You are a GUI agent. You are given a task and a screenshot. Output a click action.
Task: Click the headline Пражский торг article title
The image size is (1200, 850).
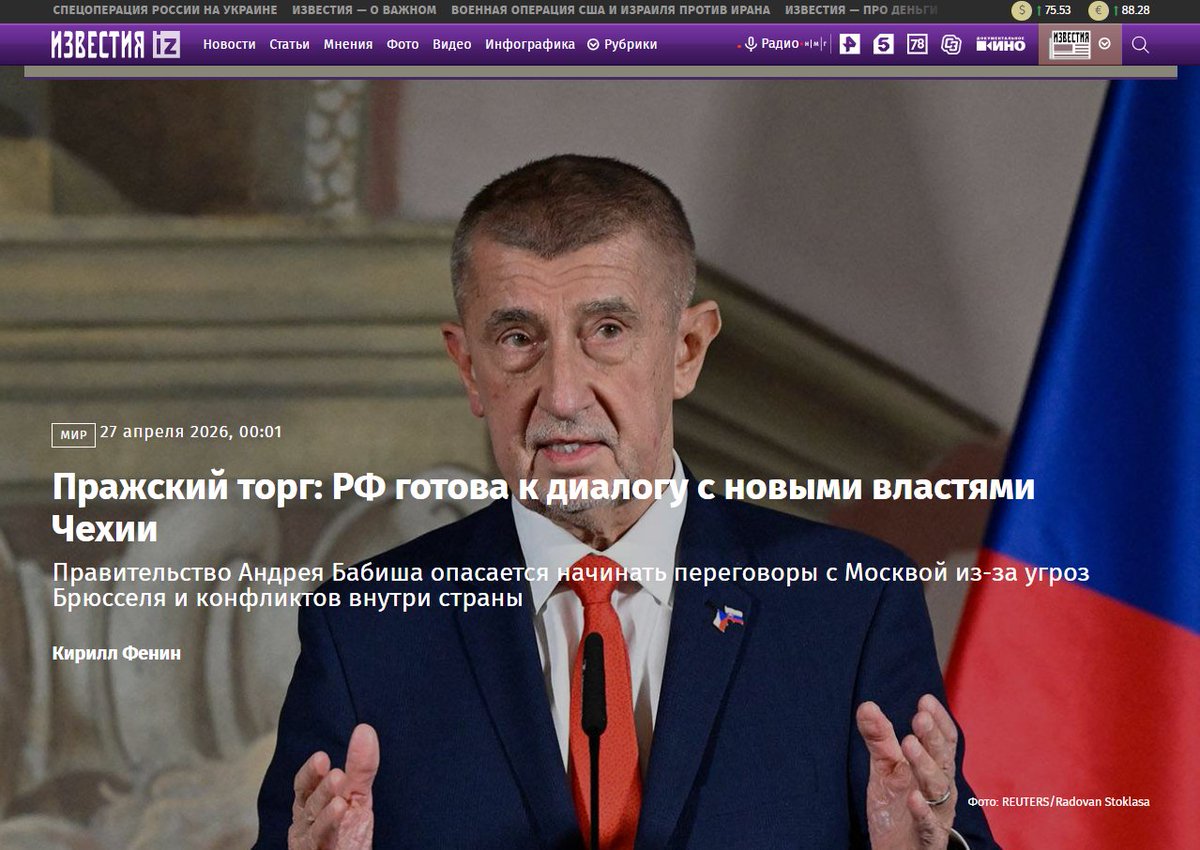(x=543, y=508)
